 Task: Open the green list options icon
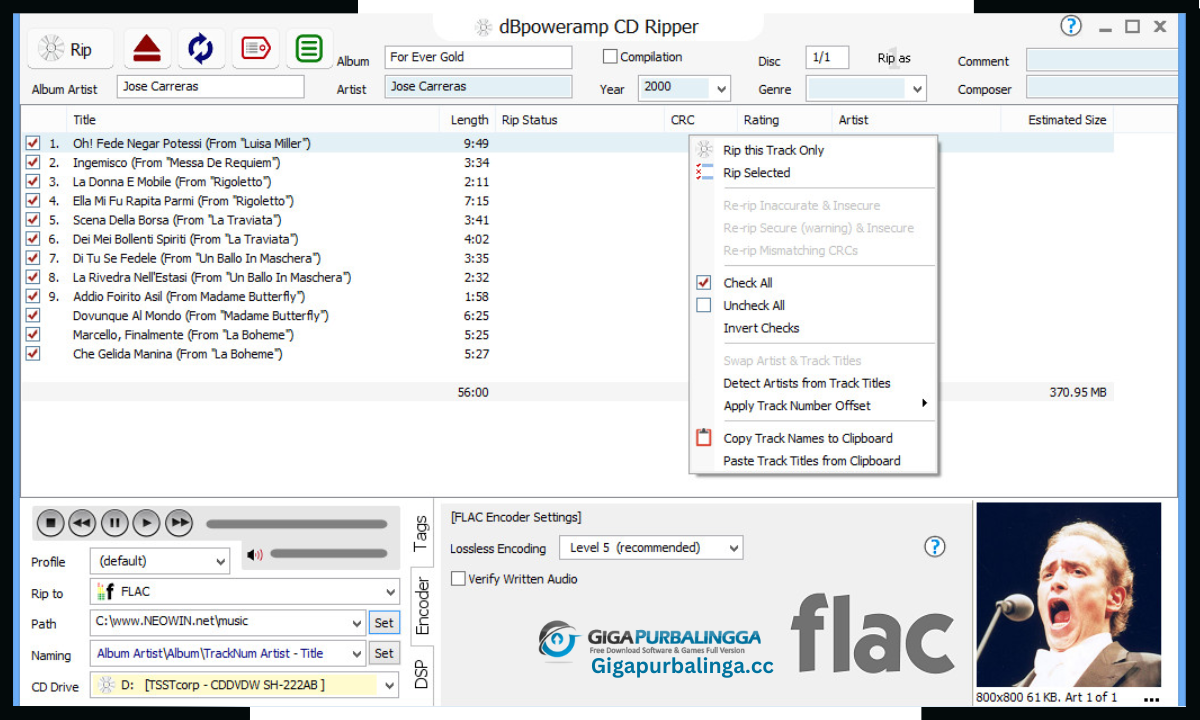[x=309, y=49]
